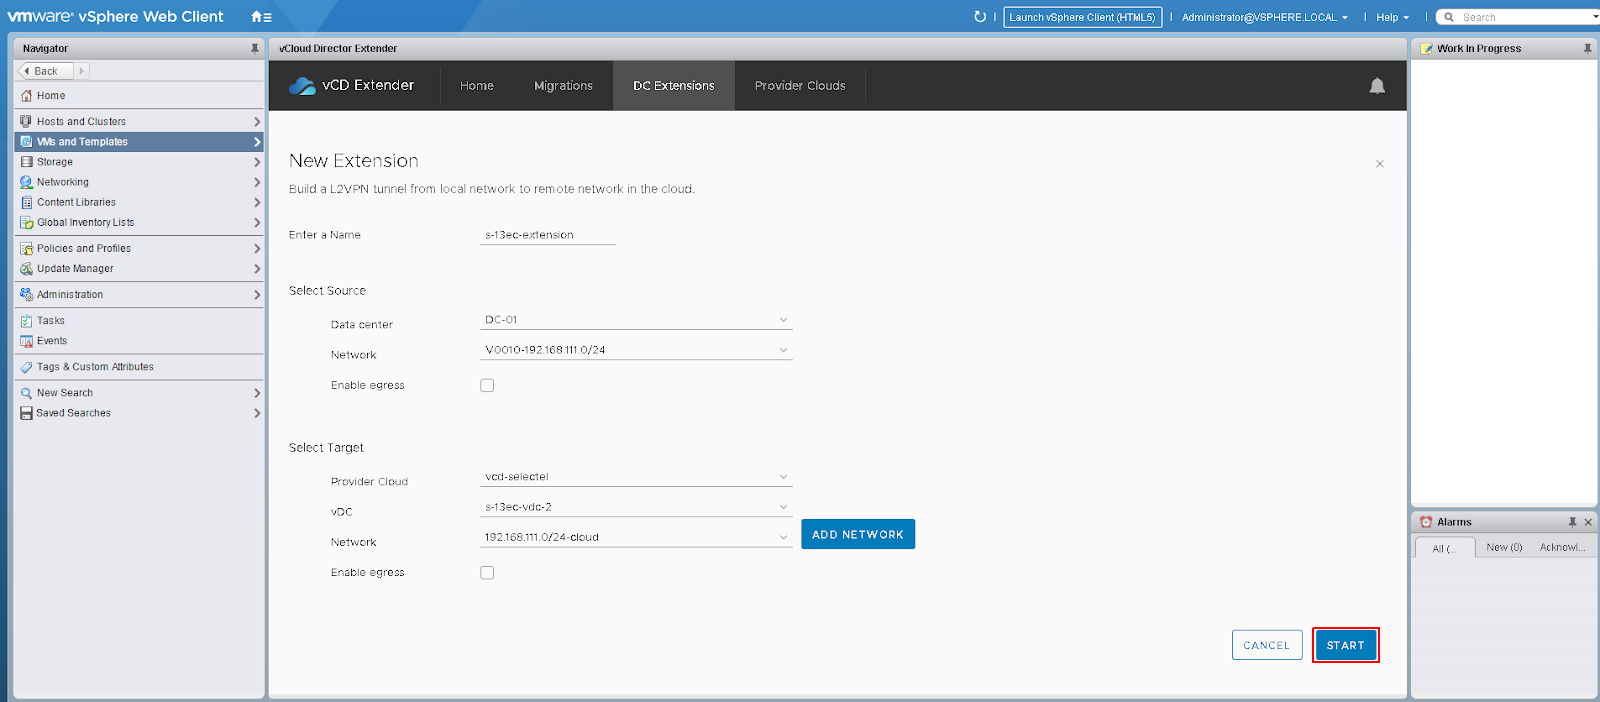Select the All alarms tab
Viewport: 1600px width, 702px height.
(x=1444, y=548)
